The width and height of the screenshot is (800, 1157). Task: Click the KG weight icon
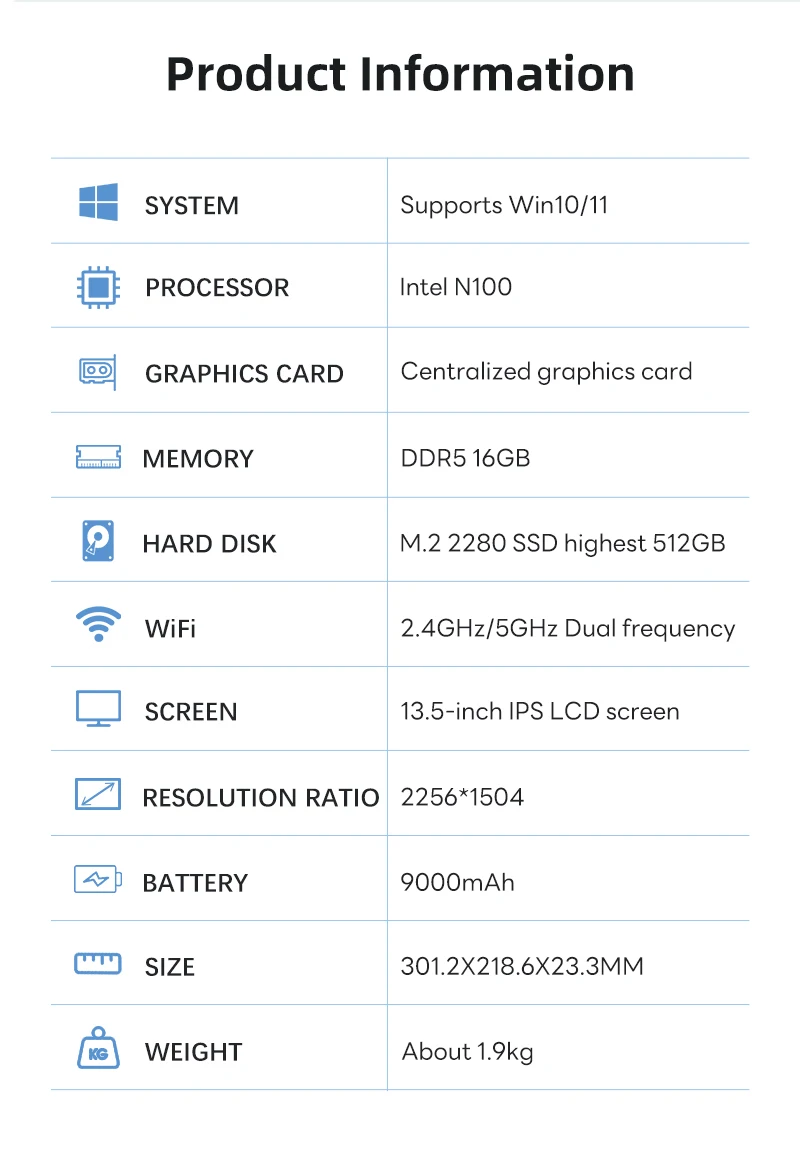click(98, 1048)
